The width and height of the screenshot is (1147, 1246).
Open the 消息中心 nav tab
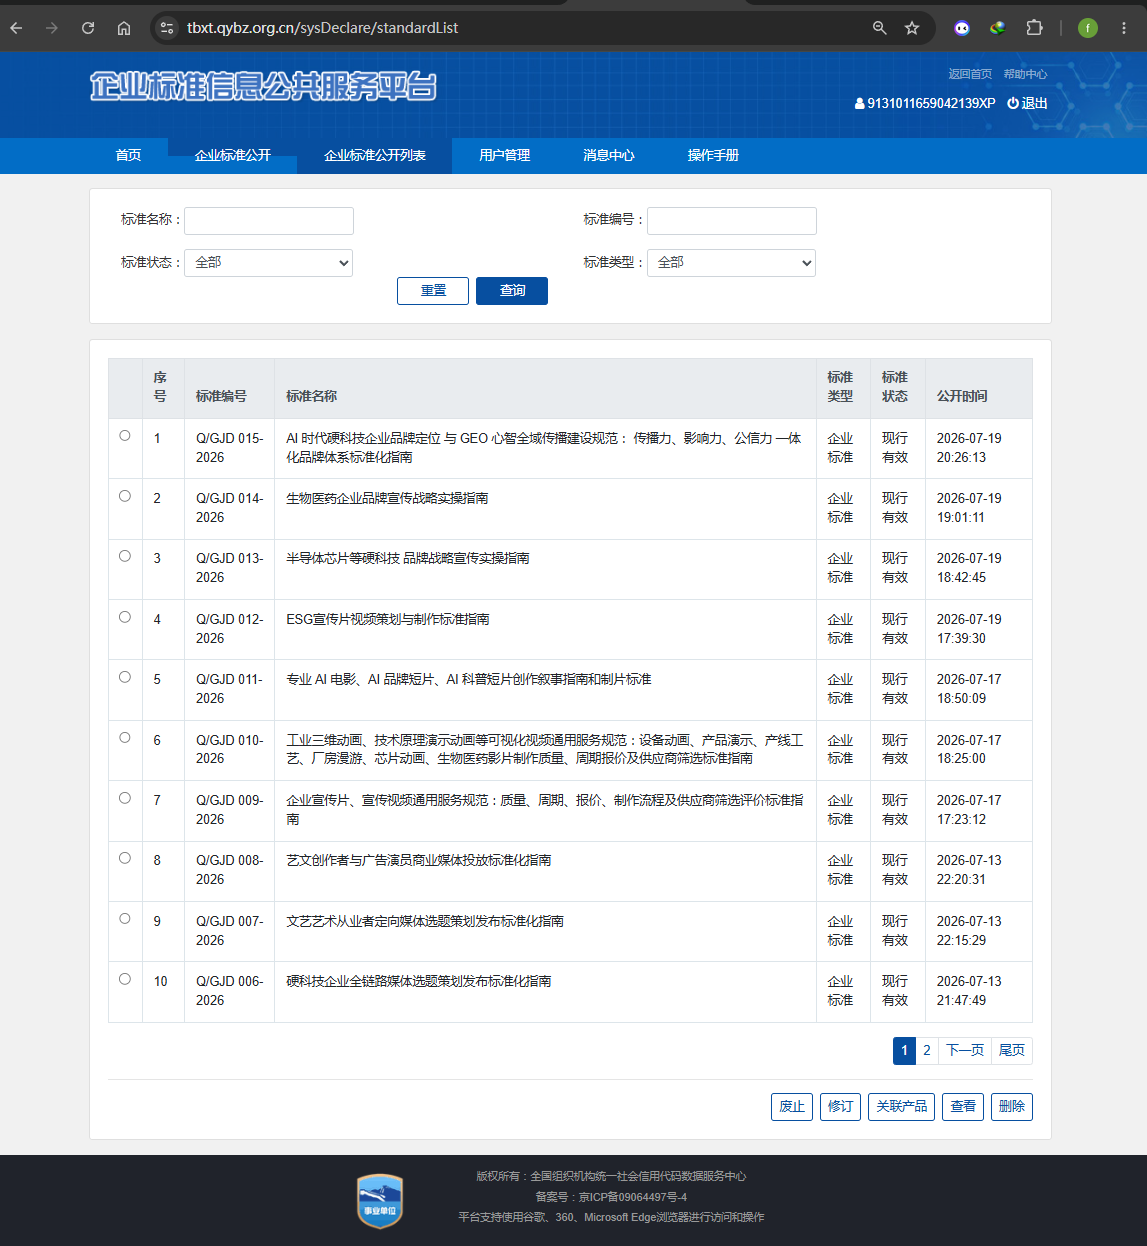(x=608, y=155)
